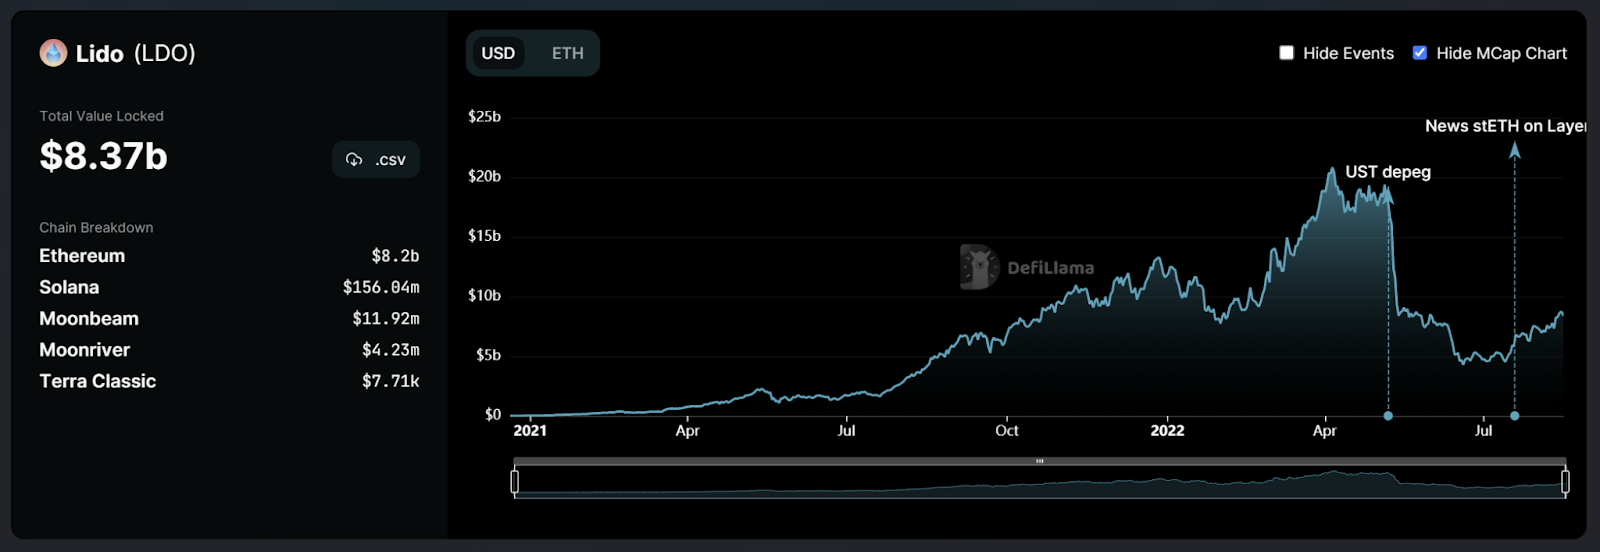
Task: Click the cloud download icon in the .csv button
Action: click(x=354, y=160)
